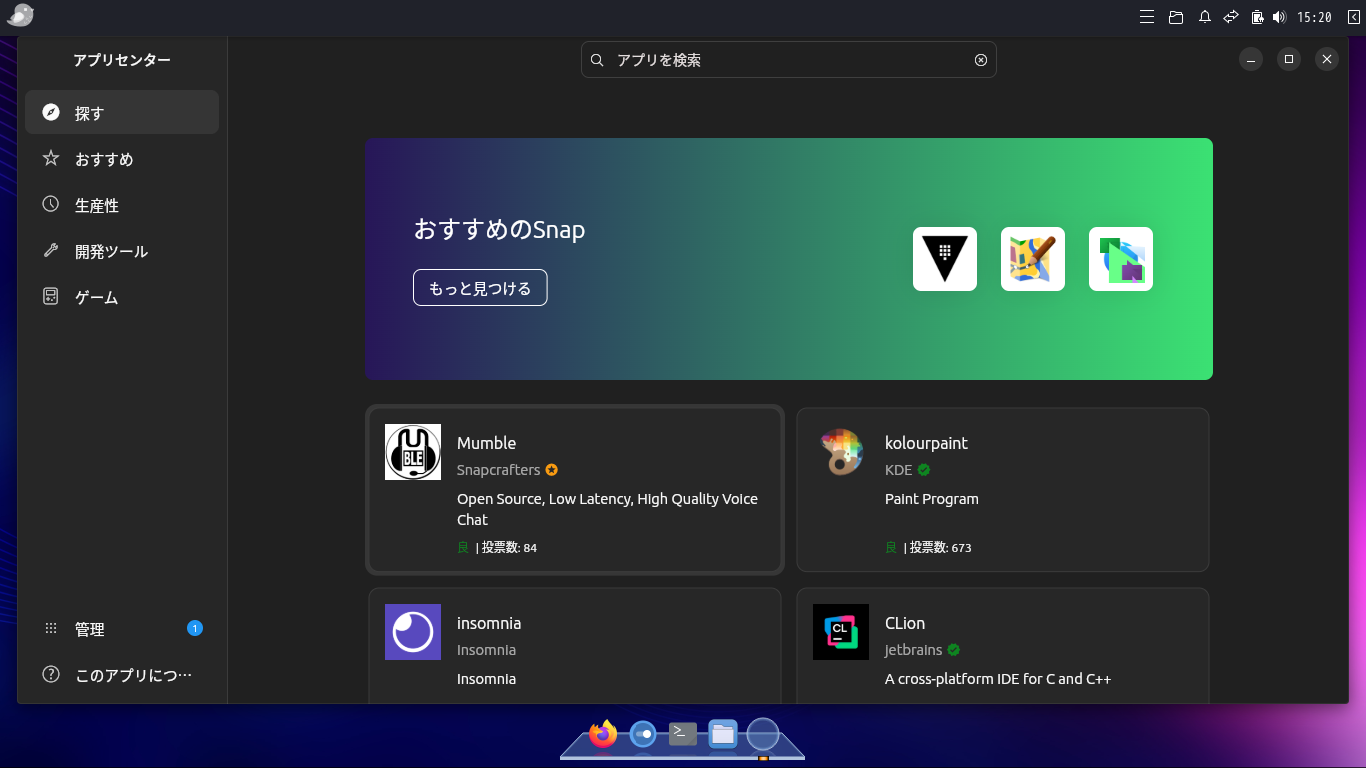Screen dimensions: 1366x768
Task: Select the running App Center dock icon
Action: [x=763, y=734]
